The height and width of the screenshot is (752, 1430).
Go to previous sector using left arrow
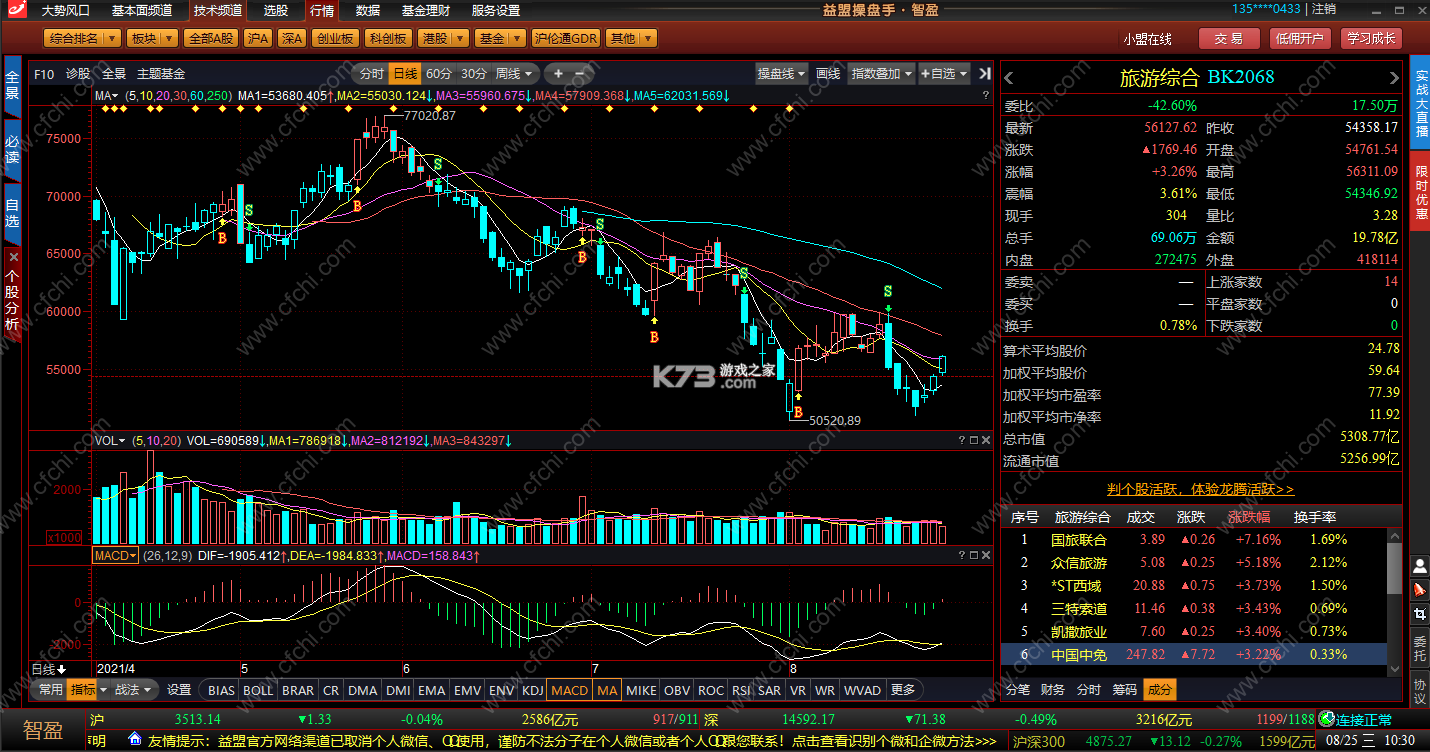click(x=1009, y=78)
